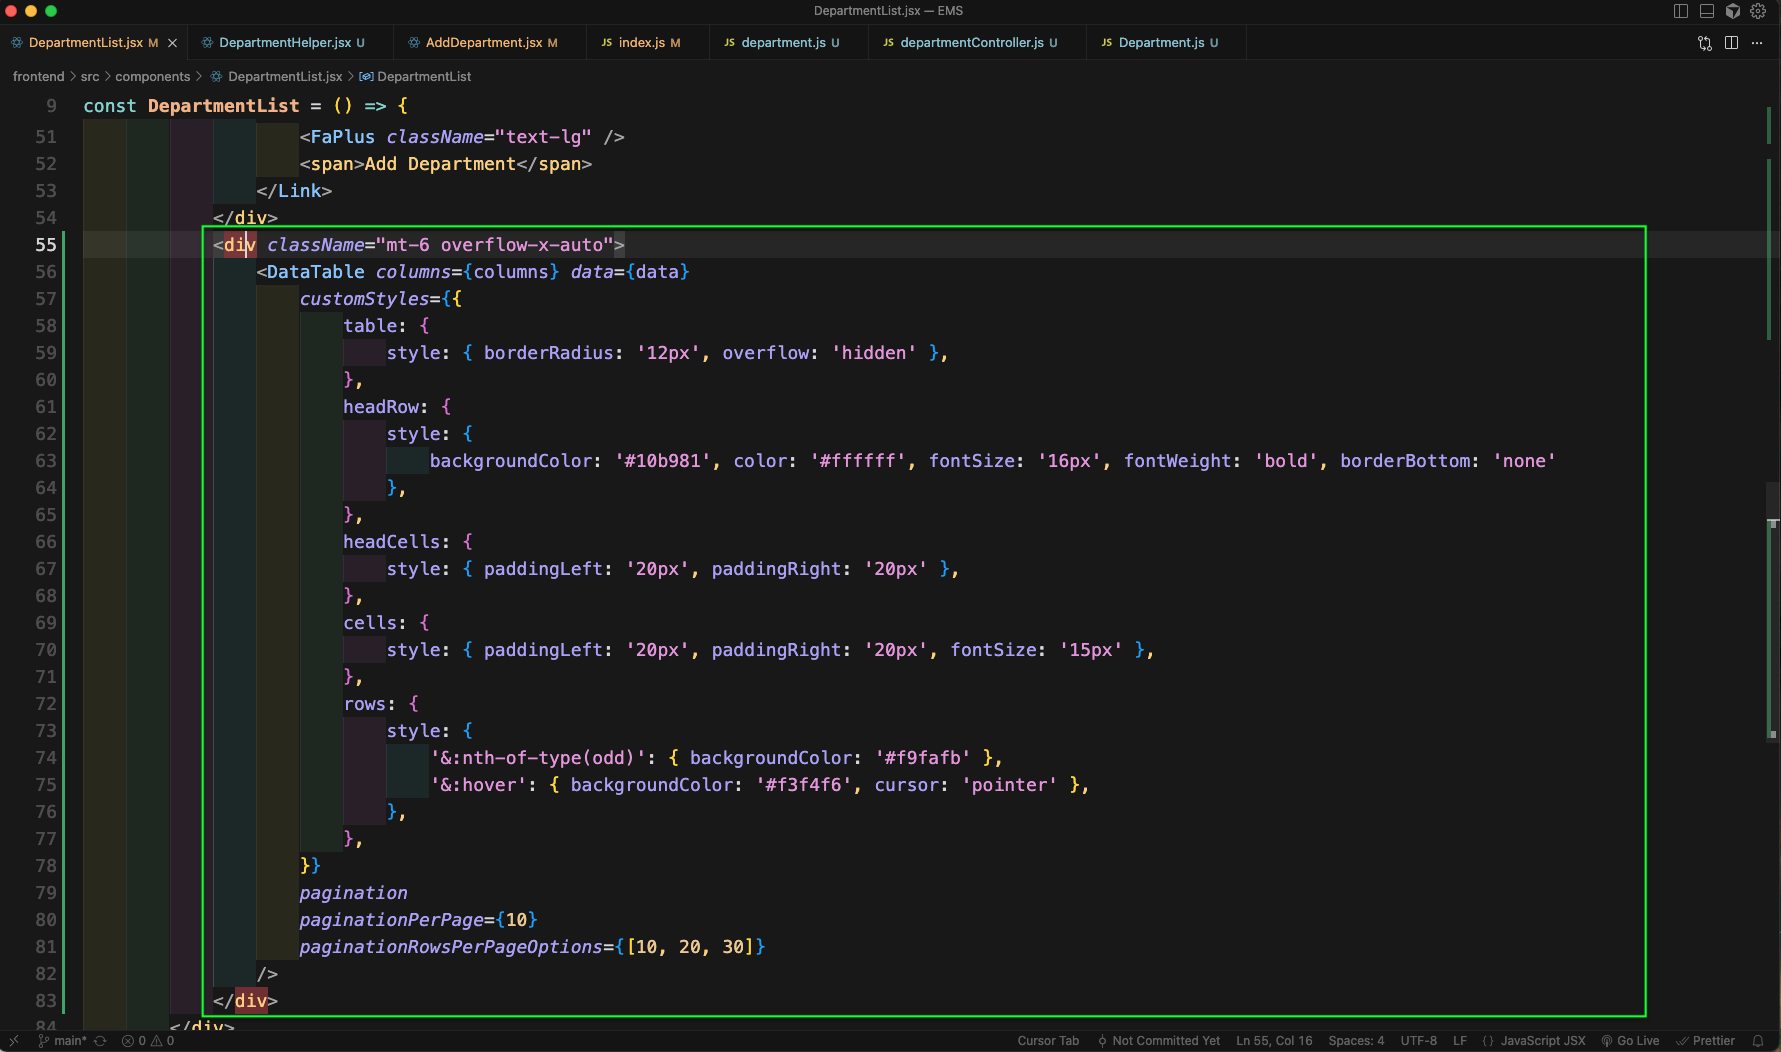
Task: Toggle Cursor Tab in status bar
Action: point(1048,1041)
